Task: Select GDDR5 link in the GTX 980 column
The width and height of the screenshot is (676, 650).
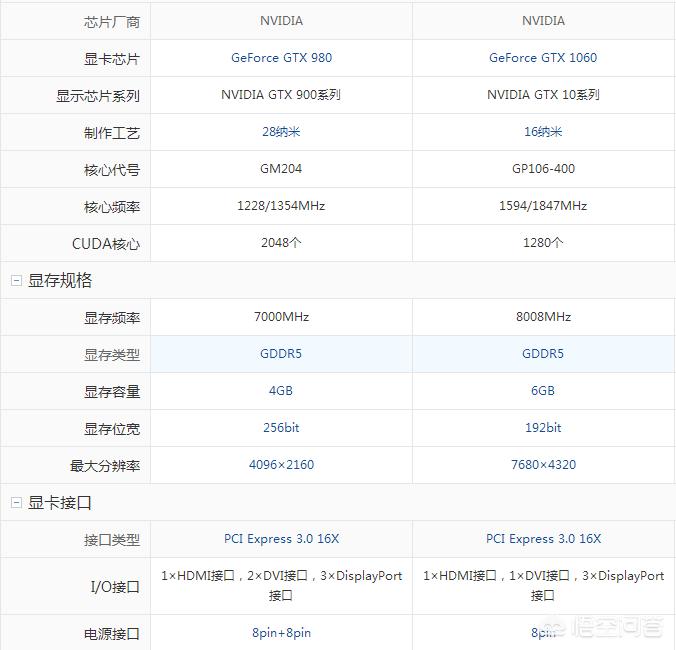Action: [x=281, y=354]
